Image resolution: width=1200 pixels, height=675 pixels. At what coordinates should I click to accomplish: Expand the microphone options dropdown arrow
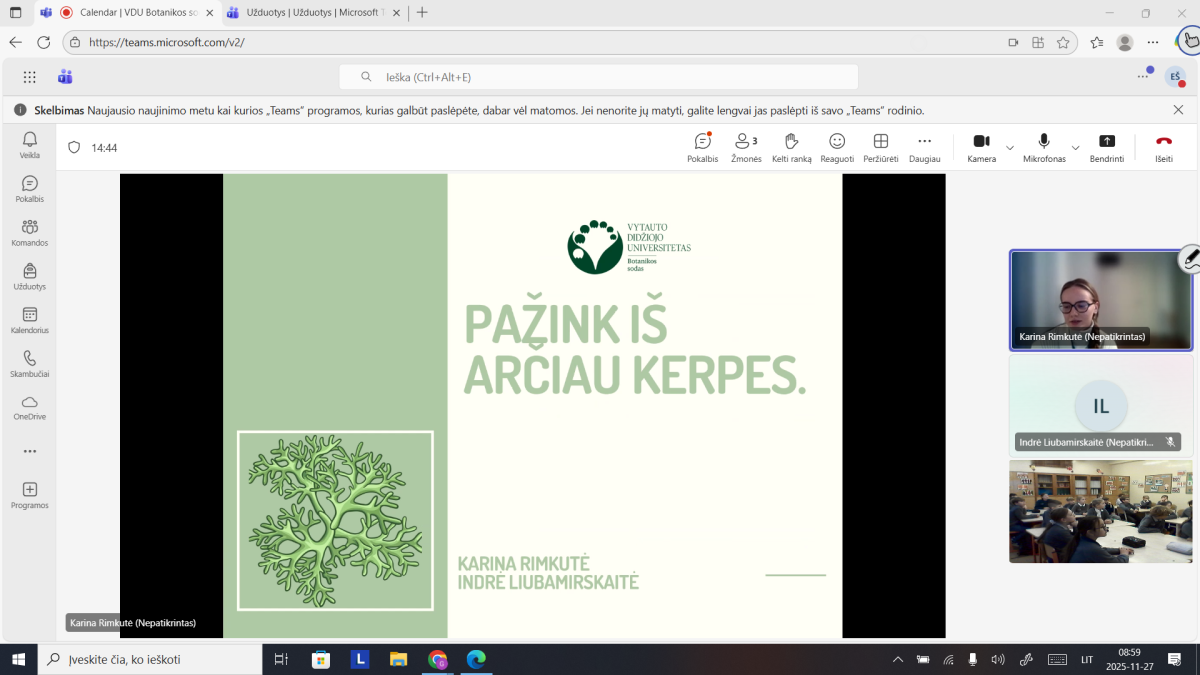tap(1075, 148)
